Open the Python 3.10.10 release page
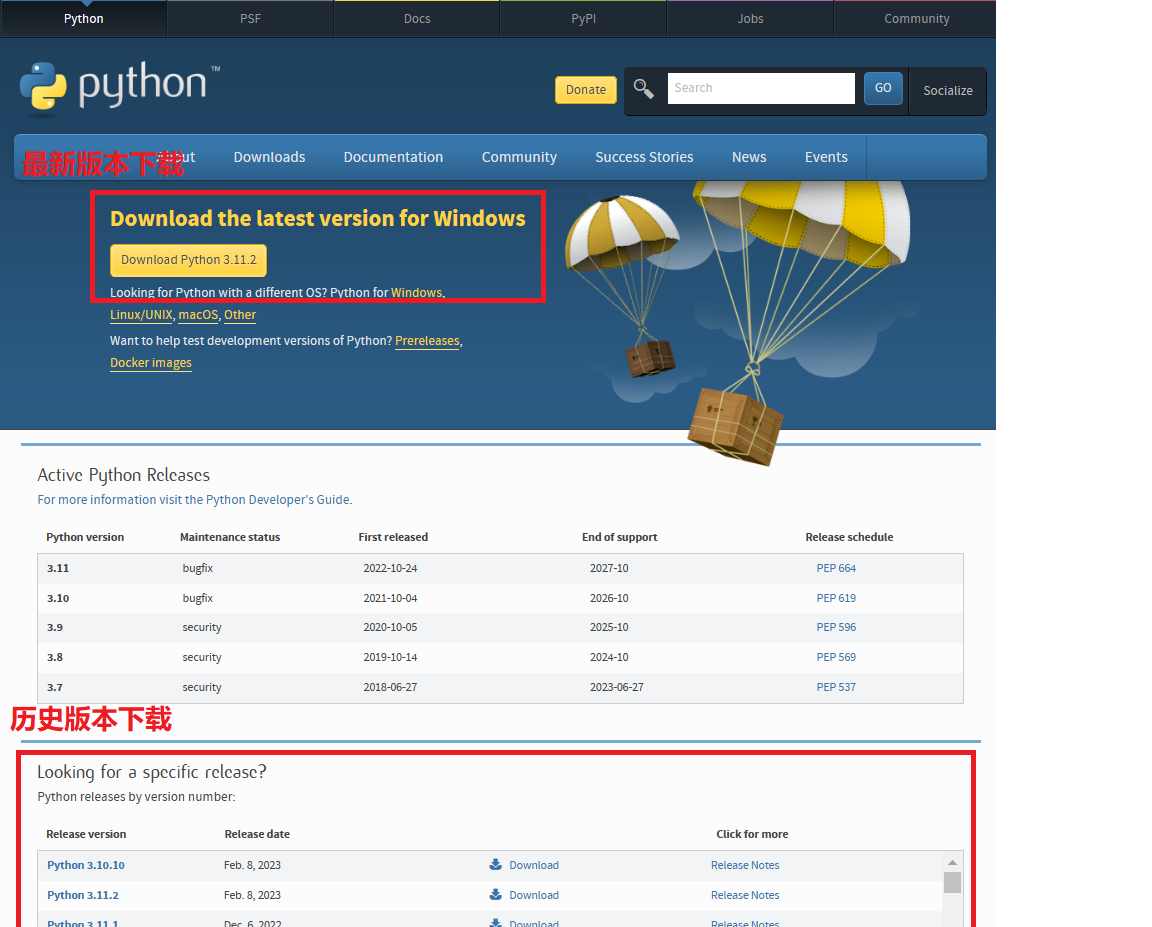 coord(86,865)
